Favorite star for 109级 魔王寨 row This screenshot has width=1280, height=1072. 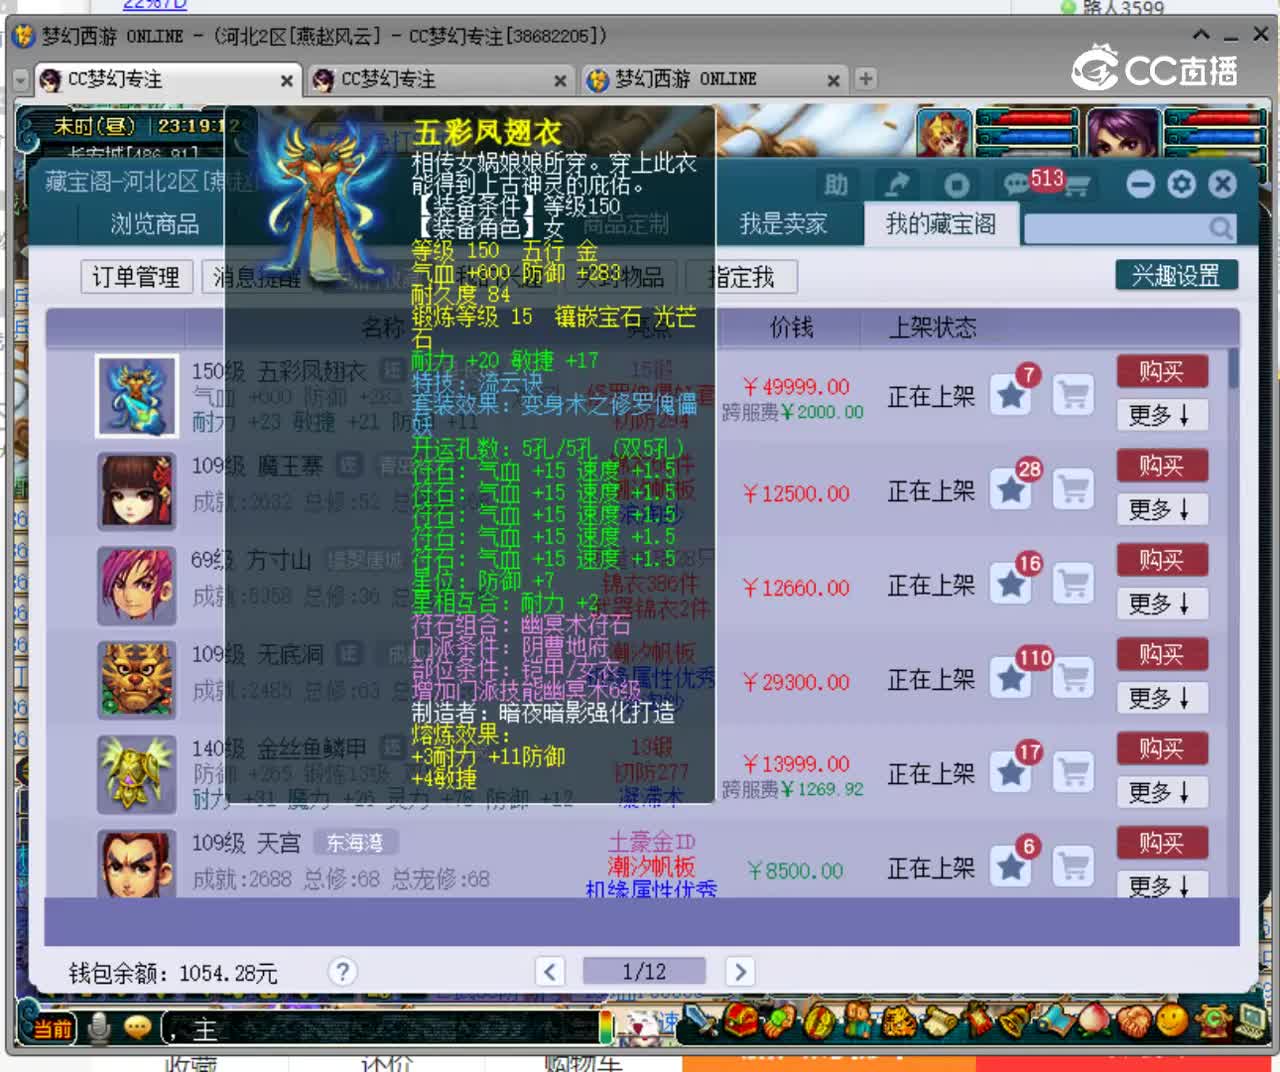click(x=1012, y=490)
